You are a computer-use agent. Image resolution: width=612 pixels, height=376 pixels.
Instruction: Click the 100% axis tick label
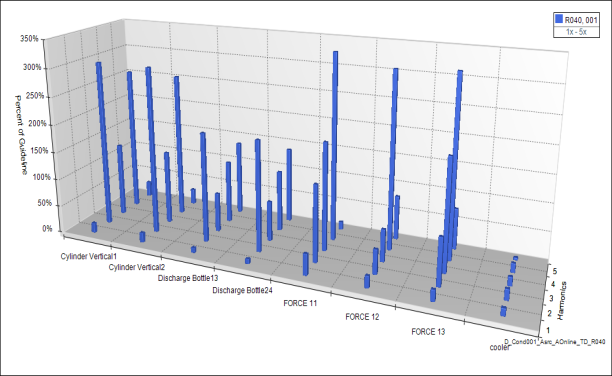(x=42, y=178)
